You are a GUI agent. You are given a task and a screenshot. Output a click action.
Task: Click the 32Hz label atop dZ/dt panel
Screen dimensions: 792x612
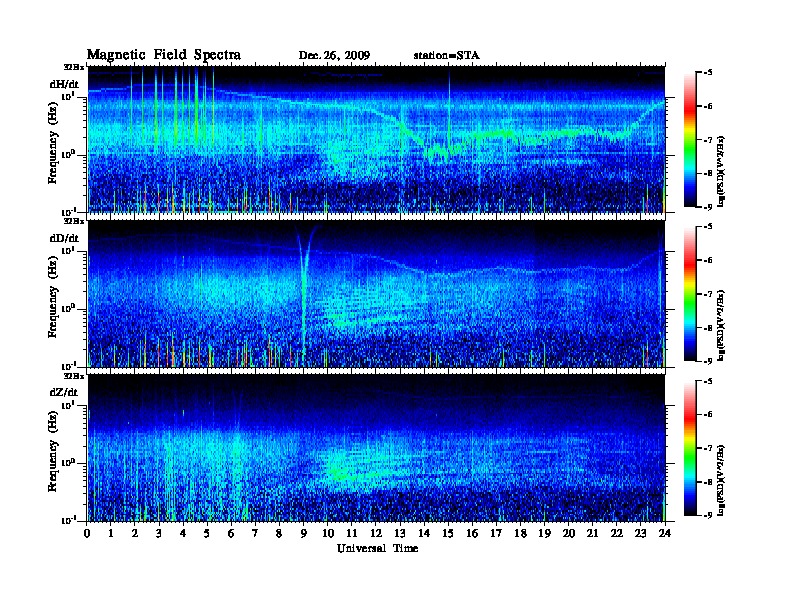click(74, 376)
